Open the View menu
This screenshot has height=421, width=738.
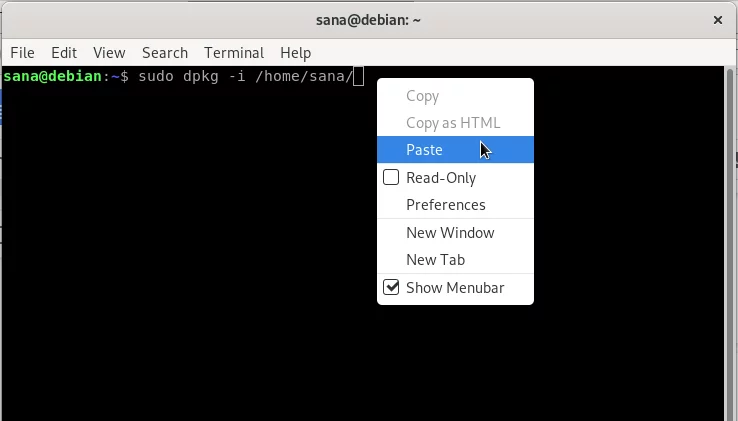click(x=109, y=53)
